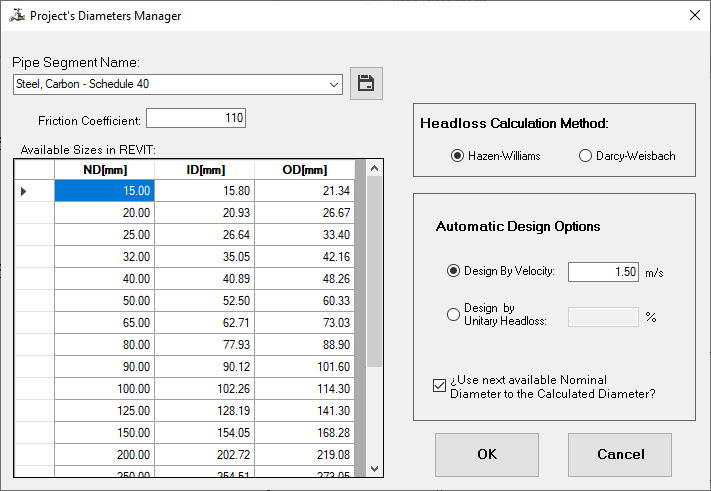Select the ID cell 26.64
The width and height of the screenshot is (711, 491).
click(205, 235)
